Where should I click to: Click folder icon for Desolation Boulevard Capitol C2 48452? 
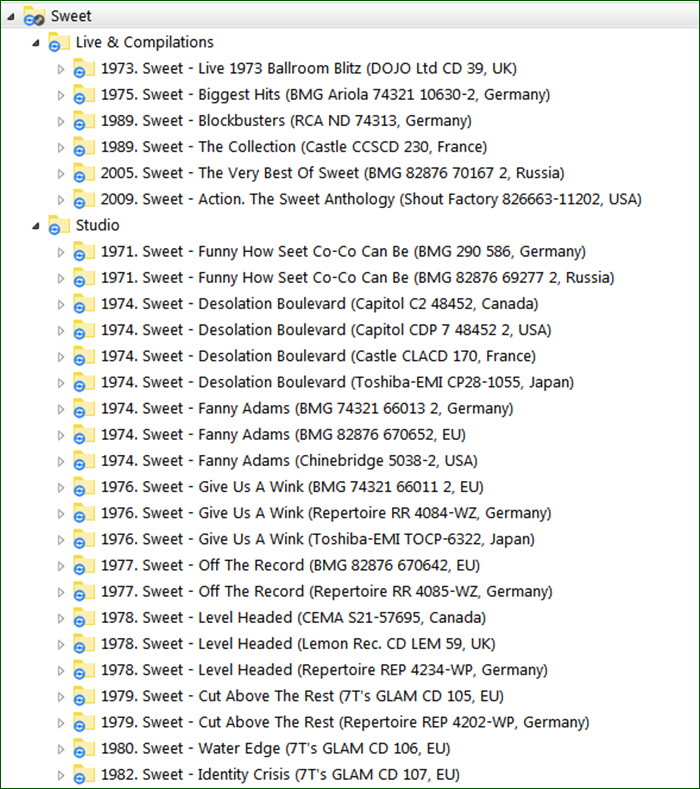(x=84, y=304)
